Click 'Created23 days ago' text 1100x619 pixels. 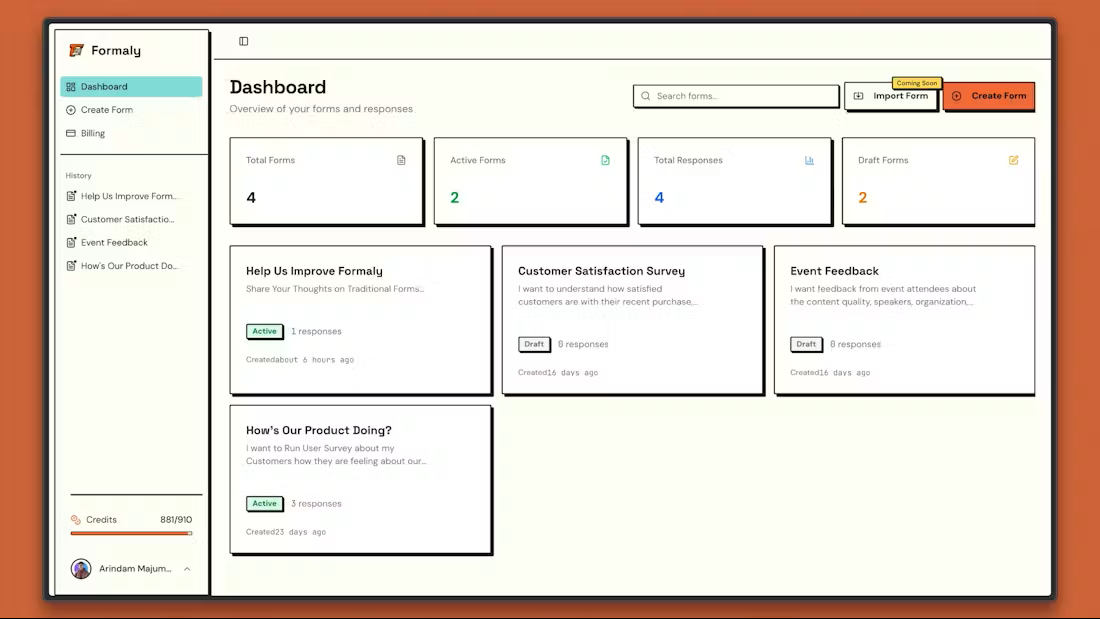point(286,532)
